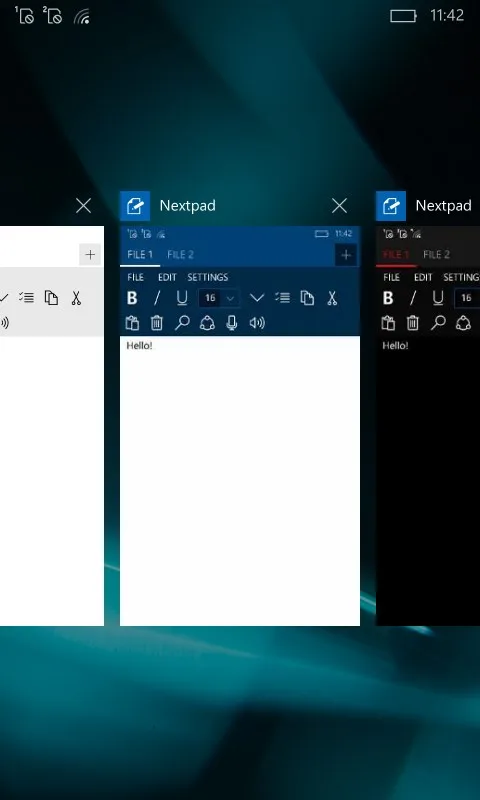Open the EDIT menu in dark Nextpad card
Viewport: 480px width, 800px height.
pyautogui.click(x=423, y=277)
